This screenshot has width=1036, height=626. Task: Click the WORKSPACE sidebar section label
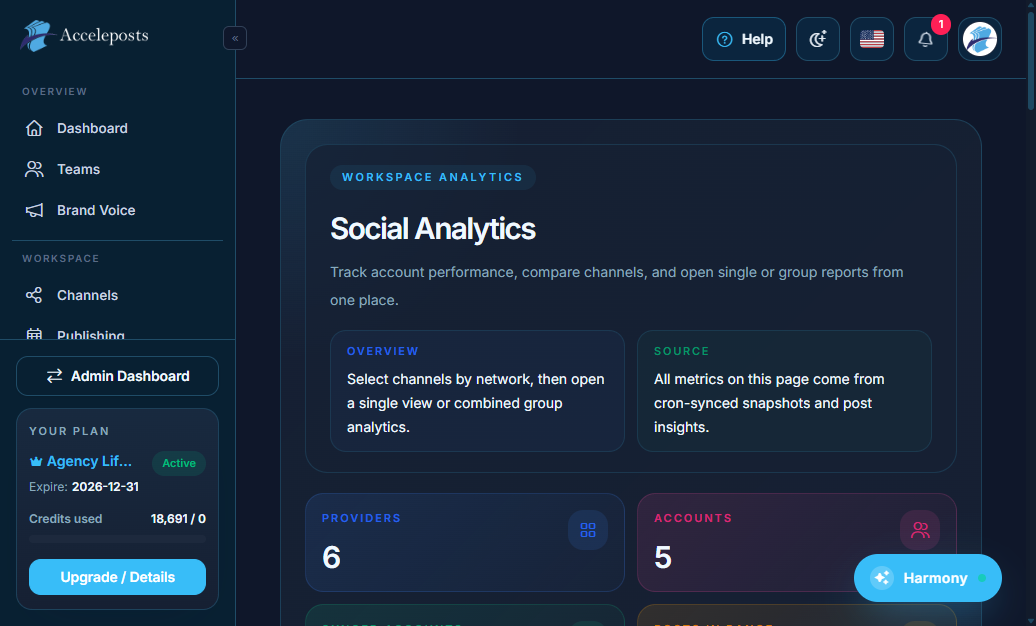click(x=61, y=258)
